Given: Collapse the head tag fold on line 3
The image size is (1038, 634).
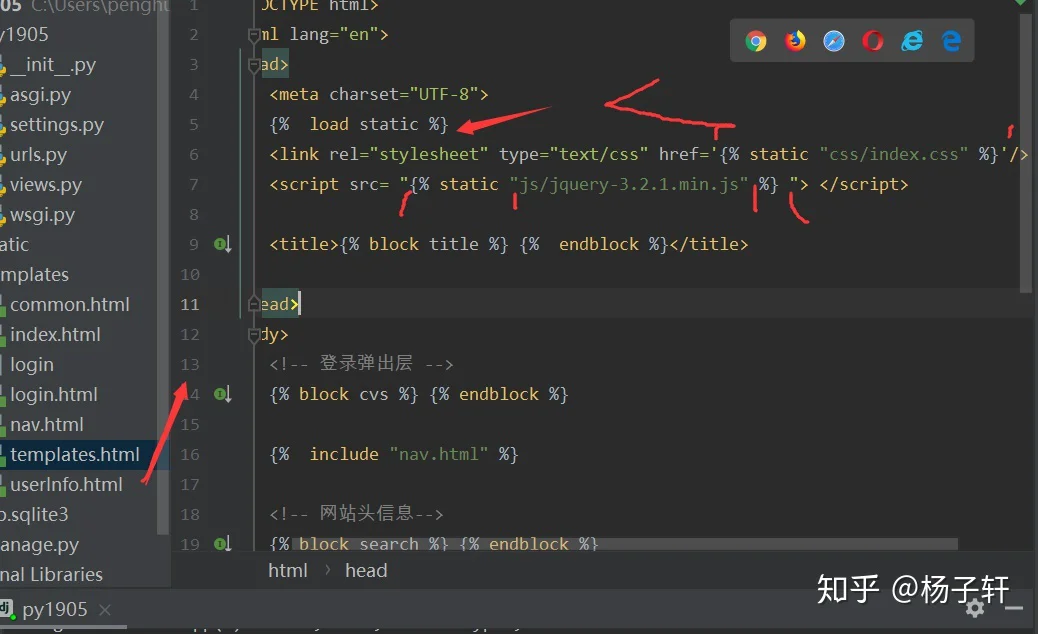Looking at the screenshot, I should 254,65.
